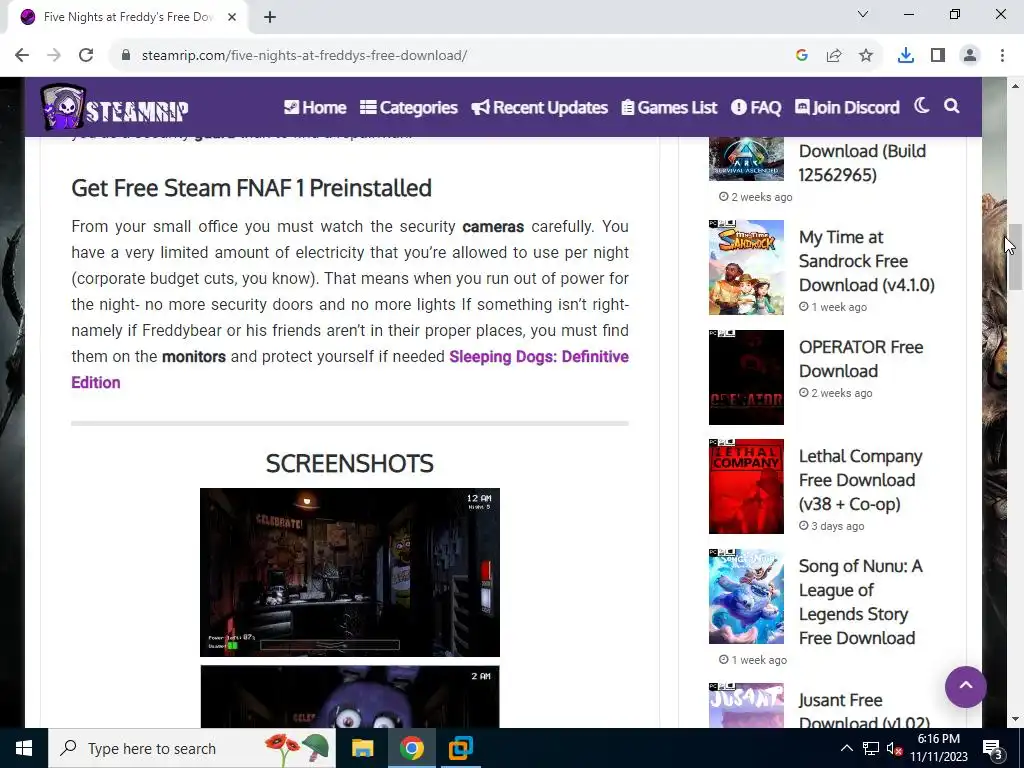The width and height of the screenshot is (1024, 768).
Task: Click My Time at Sandrock thumbnail
Action: pyautogui.click(x=746, y=267)
